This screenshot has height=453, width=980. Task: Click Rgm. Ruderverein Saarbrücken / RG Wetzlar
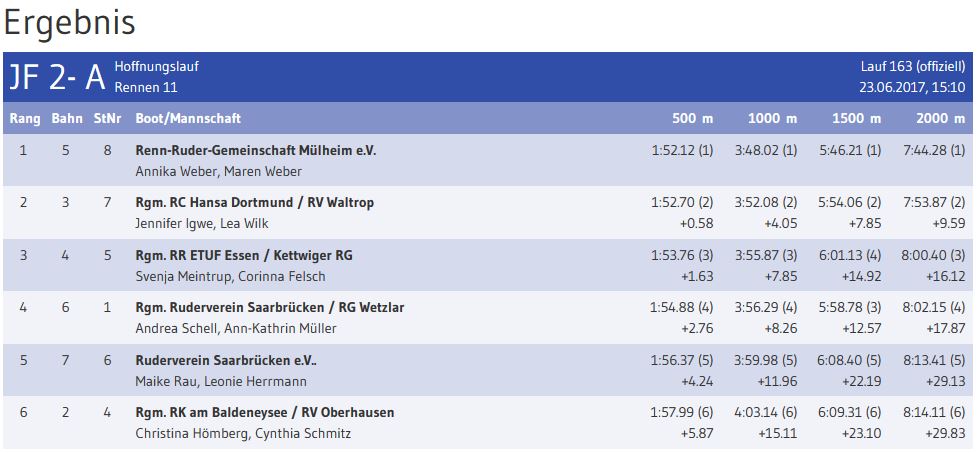270,307
